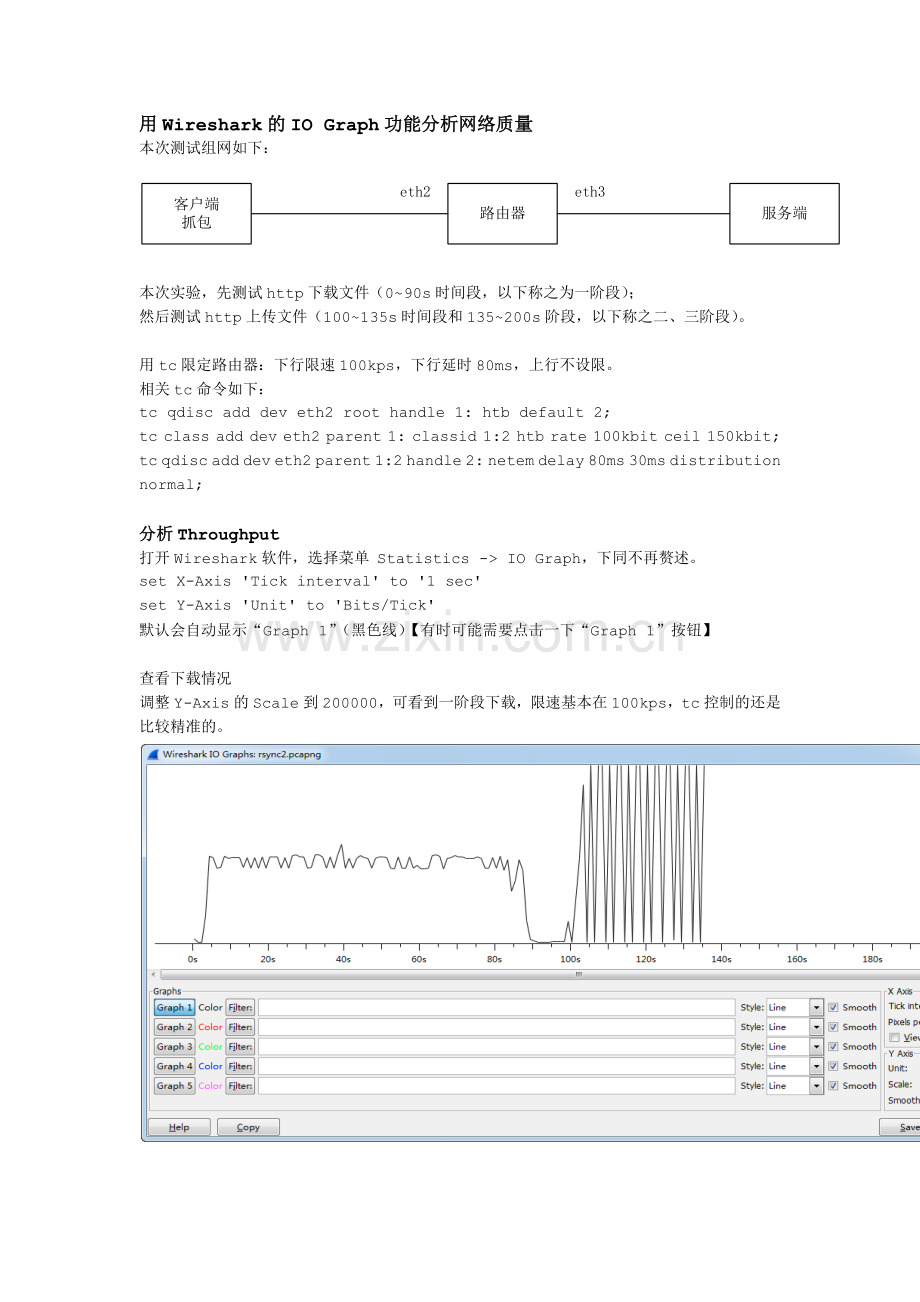Toggle Graph 1 display on or off
Image resolution: width=920 pixels, height=1302 pixels.
pyautogui.click(x=171, y=1008)
